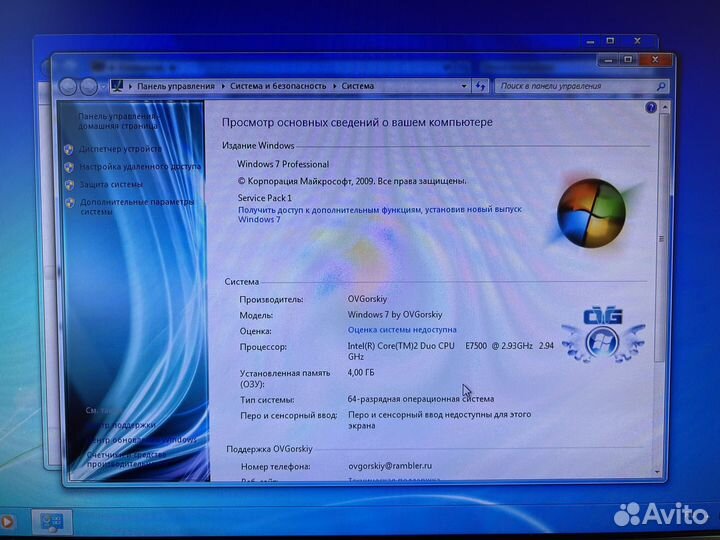
Task: Click the Forward navigation arrow button
Action: click(x=89, y=87)
